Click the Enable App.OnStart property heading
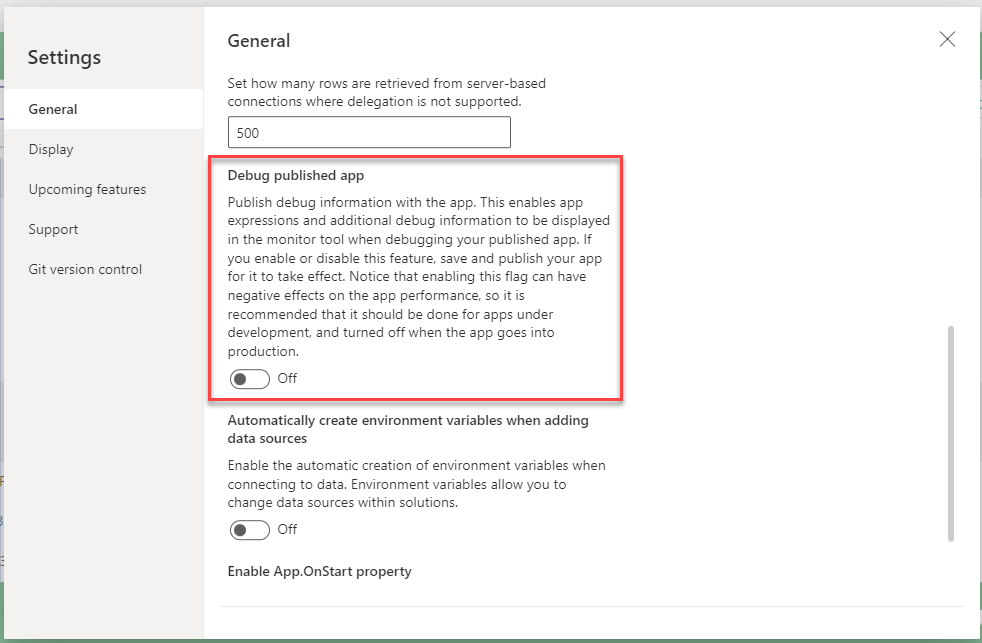The width and height of the screenshot is (982, 643). pyautogui.click(x=319, y=572)
